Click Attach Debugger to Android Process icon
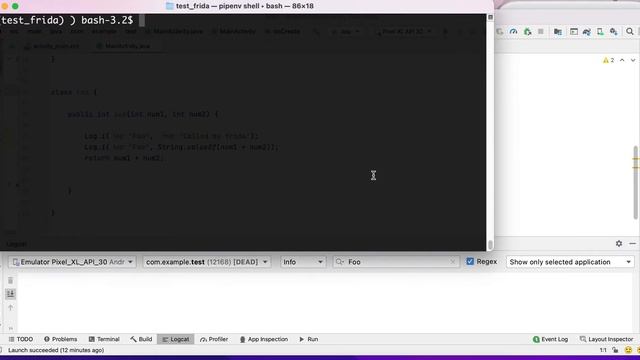This screenshot has width=640, height=360. pyautogui.click(x=527, y=31)
